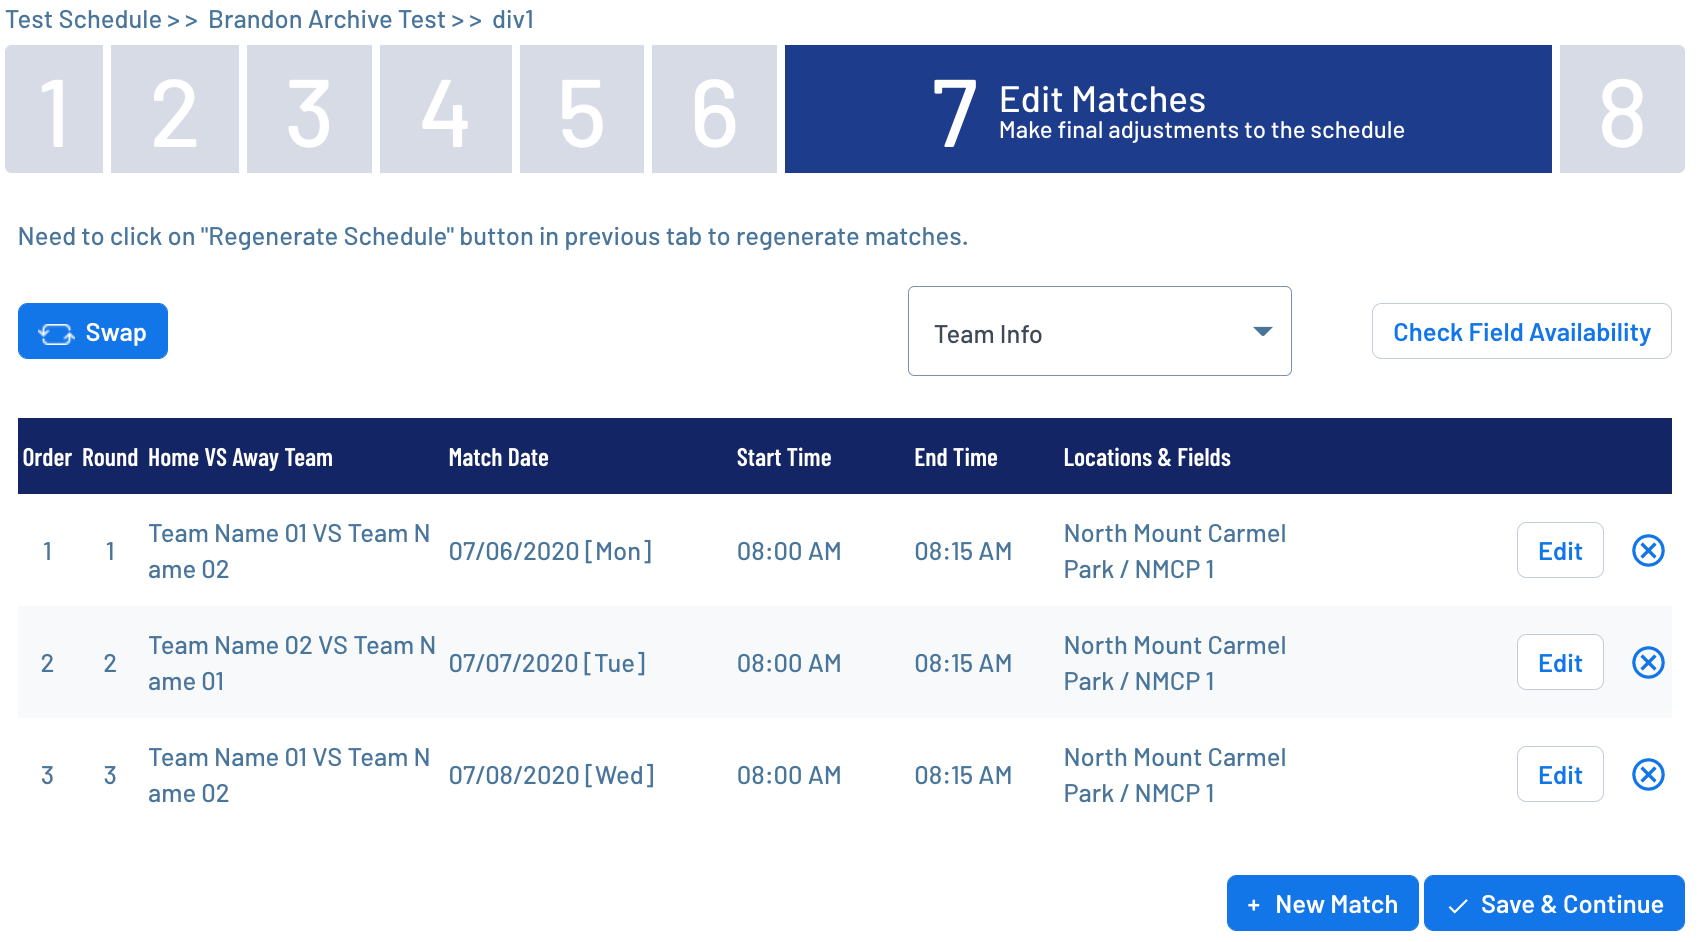Click Check Field Availability
1704x942 pixels.
(1521, 331)
